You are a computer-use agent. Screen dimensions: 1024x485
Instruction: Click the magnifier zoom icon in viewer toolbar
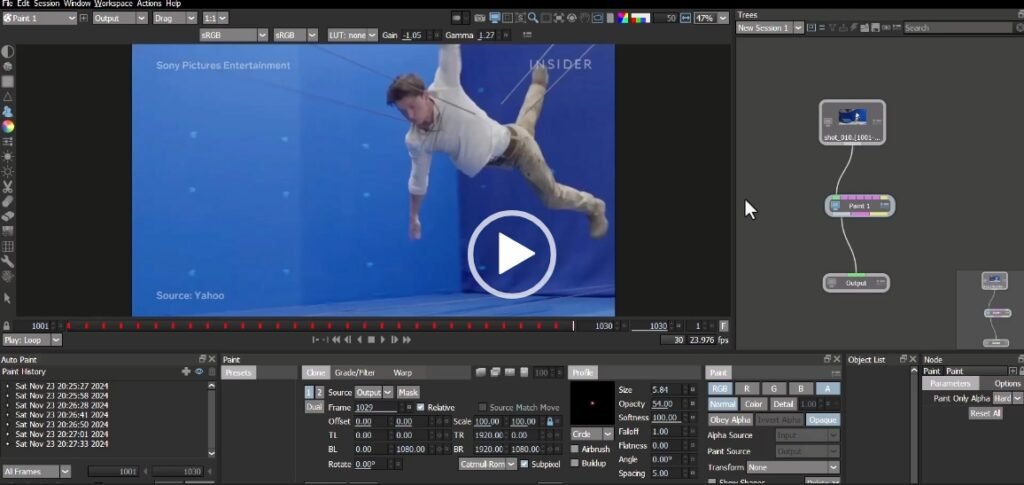[x=533, y=18]
